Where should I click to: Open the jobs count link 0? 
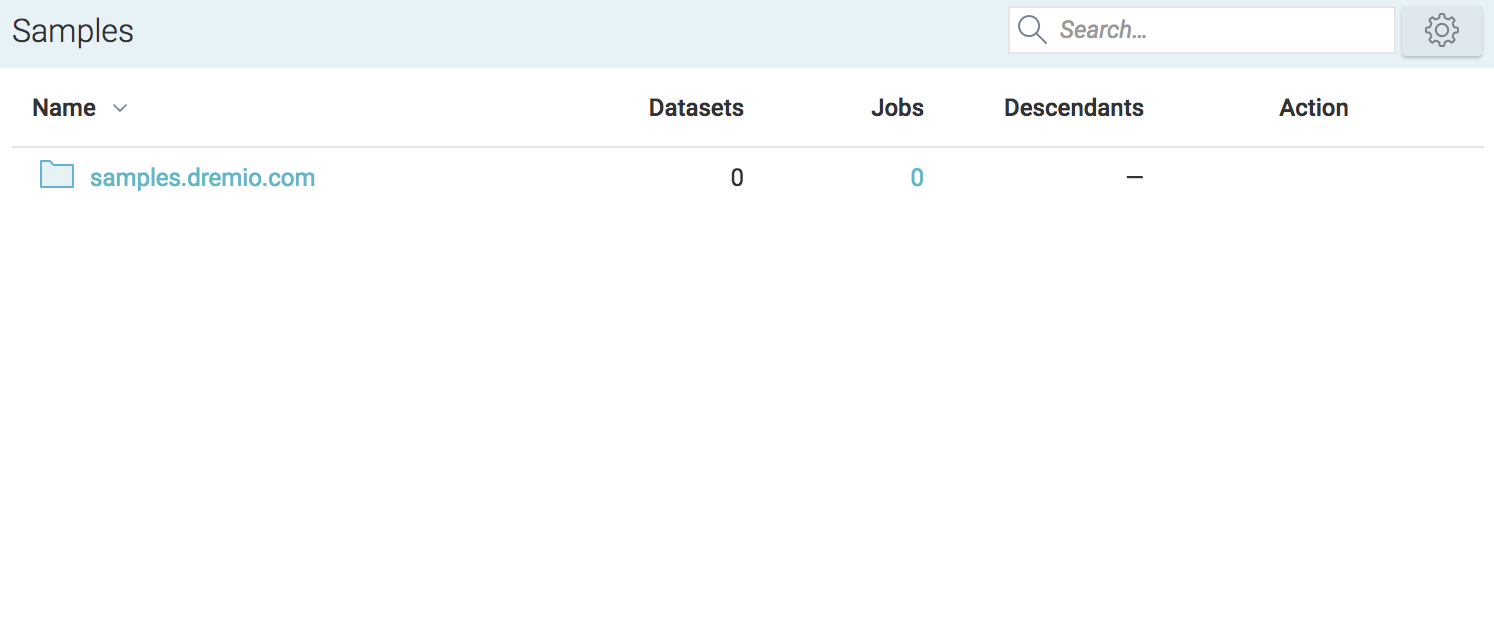tap(917, 178)
